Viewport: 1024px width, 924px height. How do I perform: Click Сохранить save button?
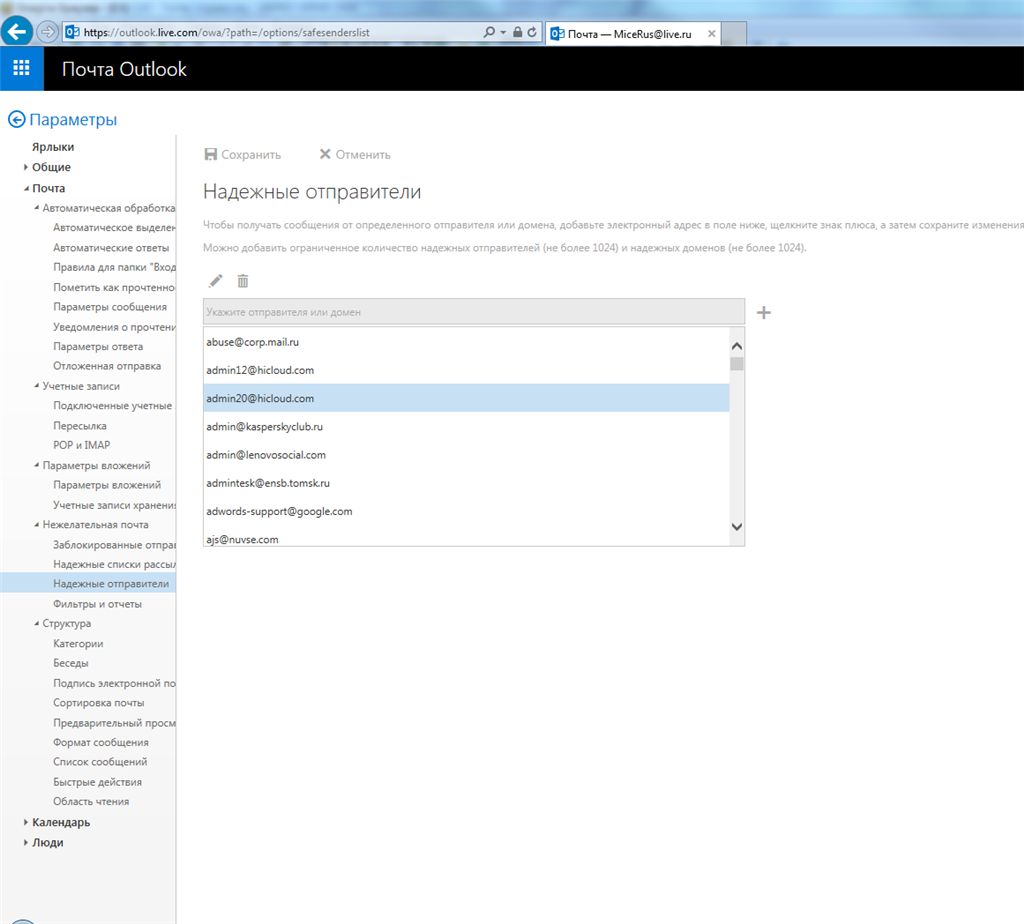tap(243, 155)
